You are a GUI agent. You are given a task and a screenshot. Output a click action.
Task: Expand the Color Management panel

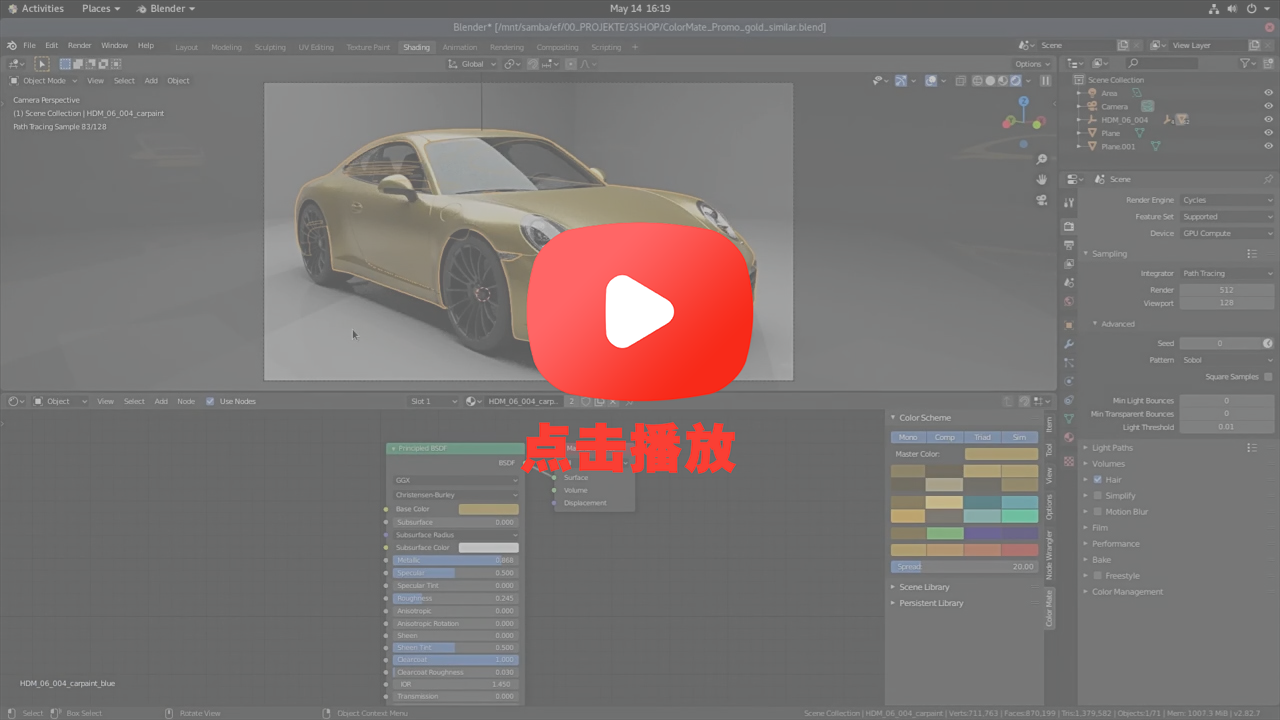(x=1127, y=592)
